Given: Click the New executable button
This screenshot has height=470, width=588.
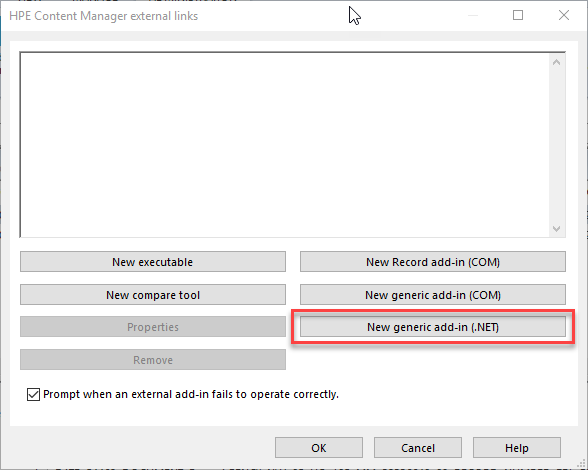Looking at the screenshot, I should coord(153,261).
